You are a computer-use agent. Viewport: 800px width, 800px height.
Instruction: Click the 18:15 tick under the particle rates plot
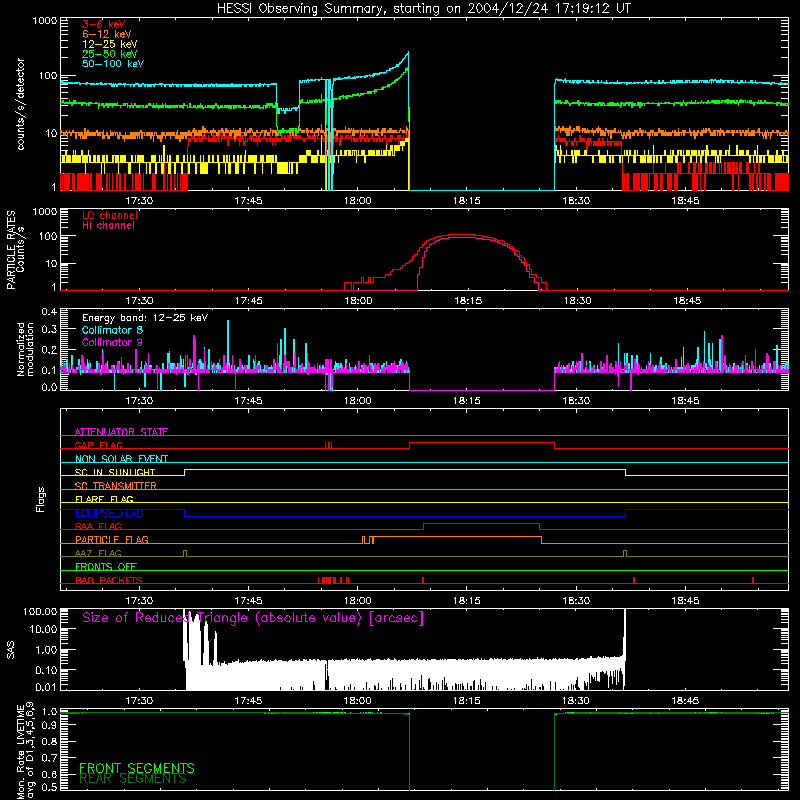(x=468, y=301)
